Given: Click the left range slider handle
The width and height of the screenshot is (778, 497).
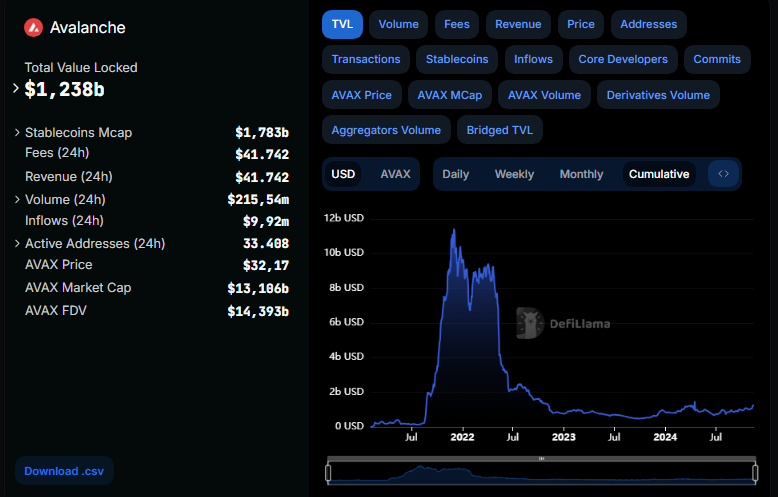Looking at the screenshot, I should 328,473.
